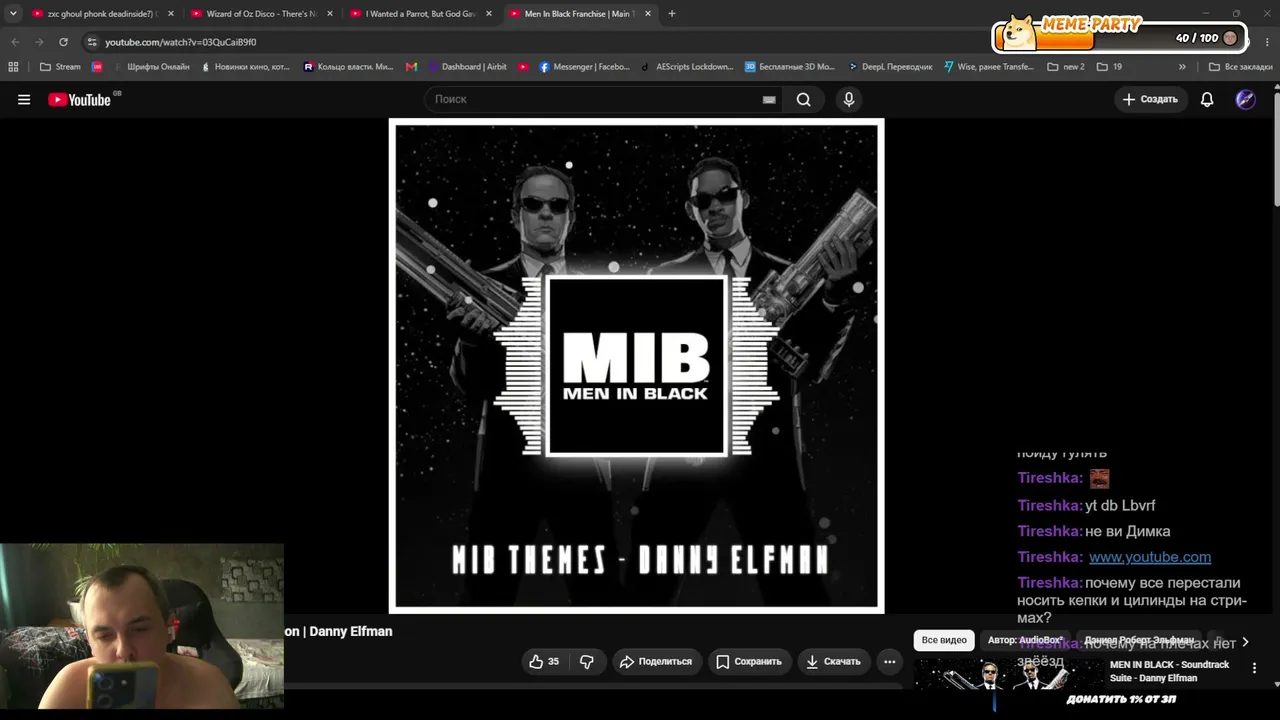This screenshot has height=720, width=1280.
Task: Go forward in browser history
Action: click(39, 42)
